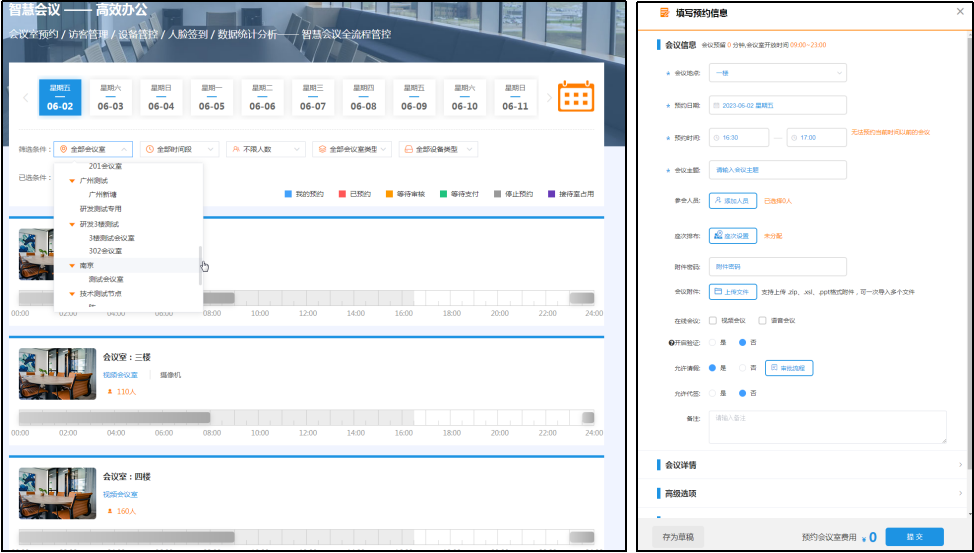This screenshot has width=974, height=553.
Task: Click the blue 提交 button
Action: (915, 537)
